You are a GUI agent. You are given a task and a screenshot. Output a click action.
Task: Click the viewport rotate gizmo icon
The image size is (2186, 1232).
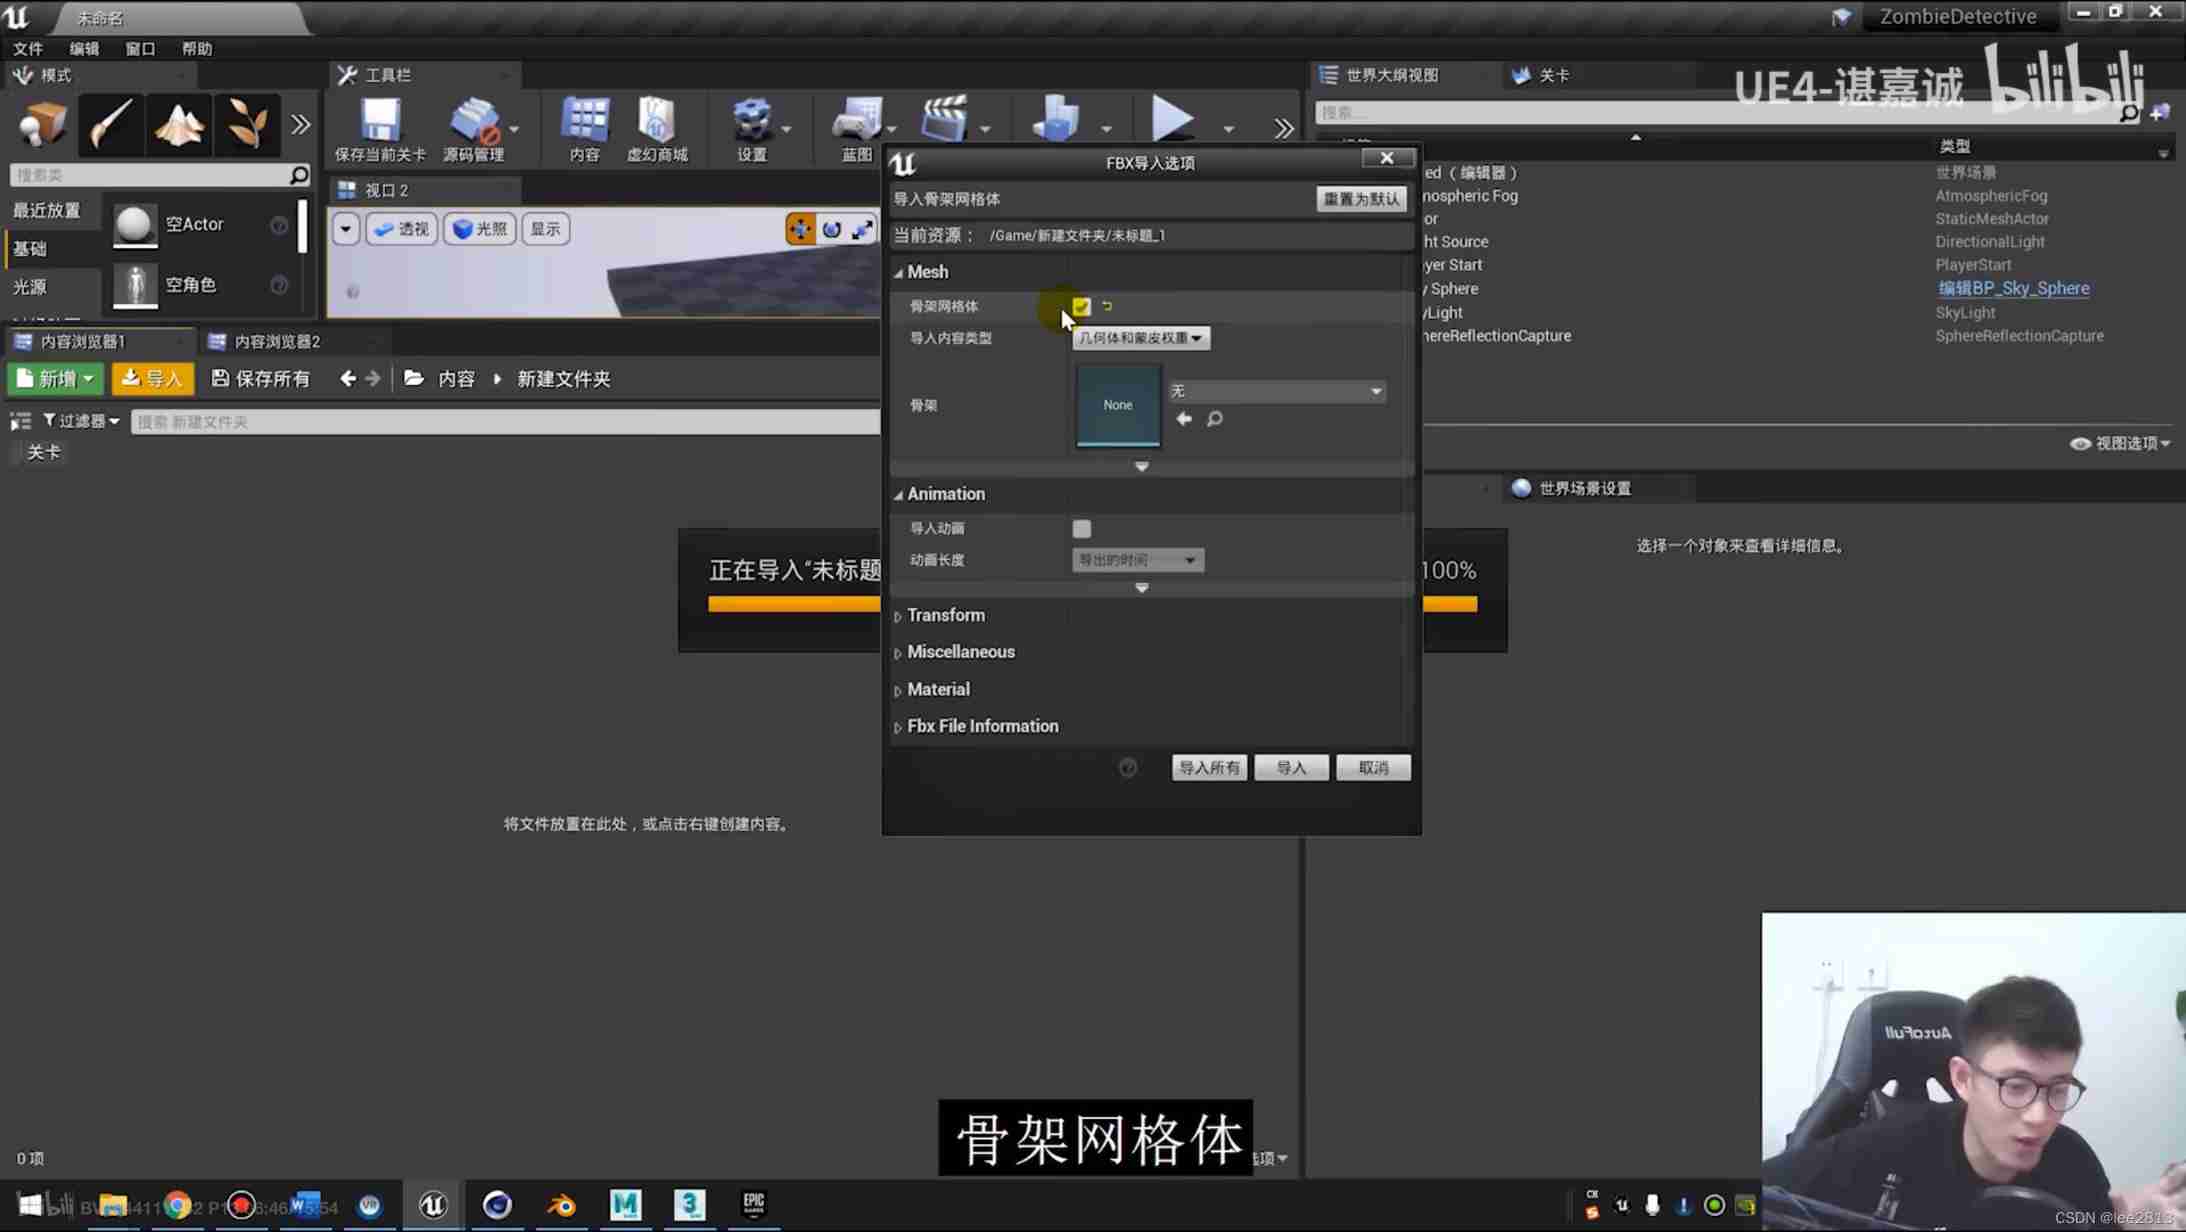pyautogui.click(x=831, y=229)
